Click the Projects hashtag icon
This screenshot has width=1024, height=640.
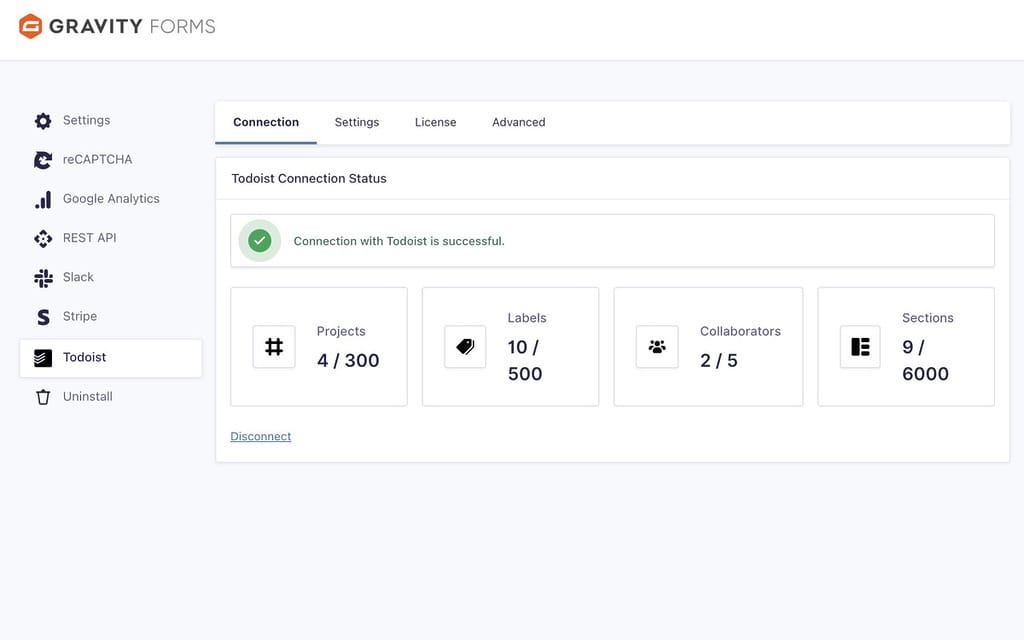273,346
